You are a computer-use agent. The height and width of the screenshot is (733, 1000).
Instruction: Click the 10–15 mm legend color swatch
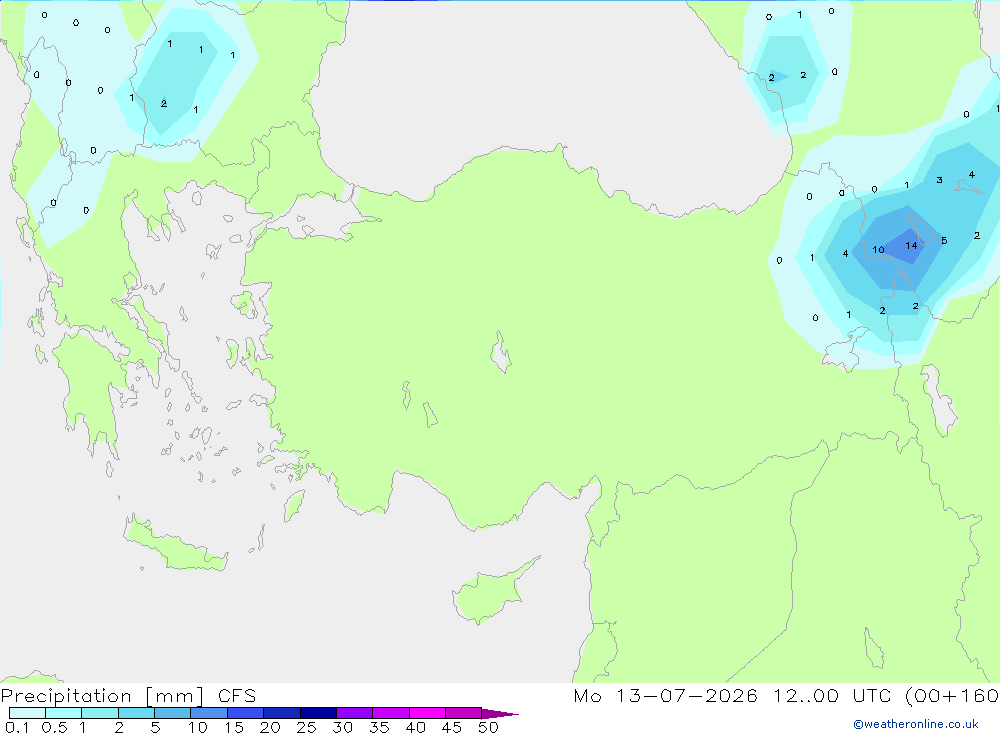(209, 713)
